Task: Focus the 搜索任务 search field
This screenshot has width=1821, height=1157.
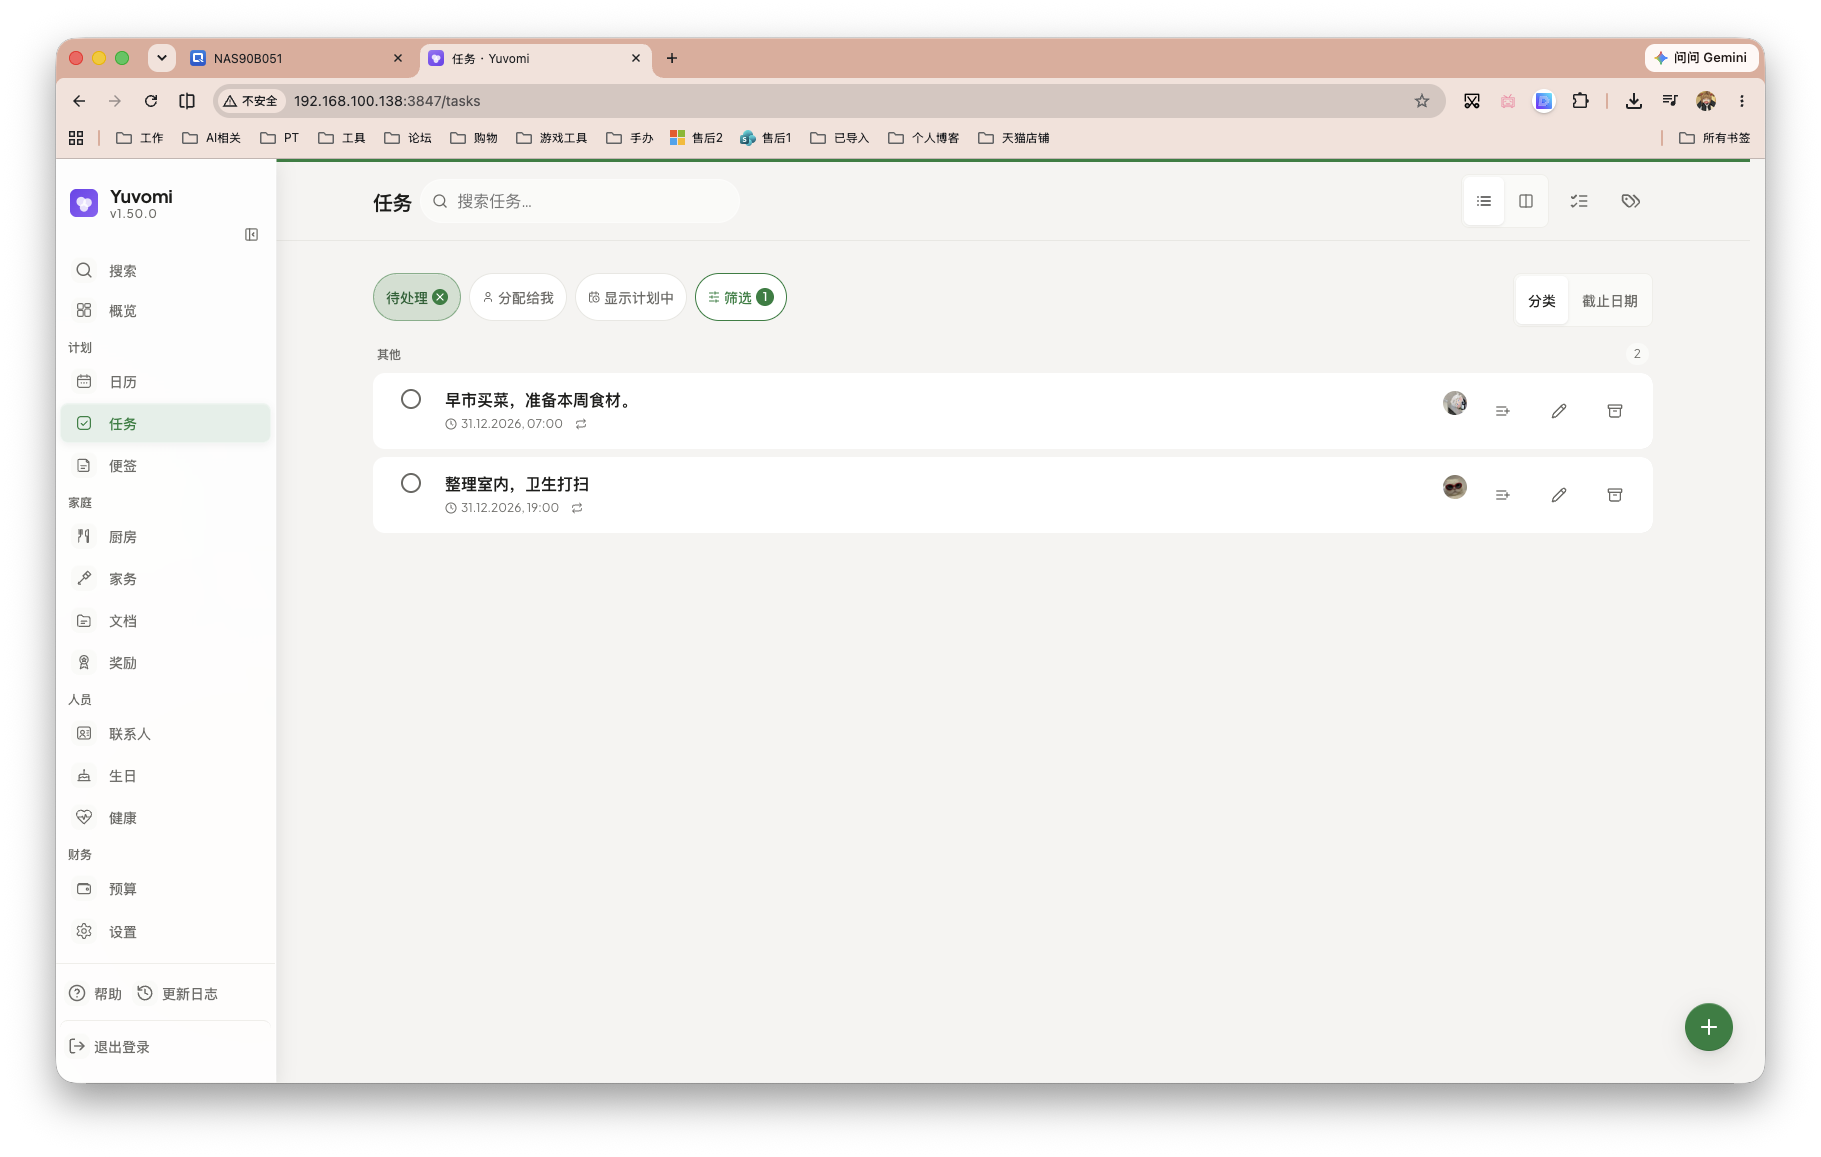Action: 580,201
